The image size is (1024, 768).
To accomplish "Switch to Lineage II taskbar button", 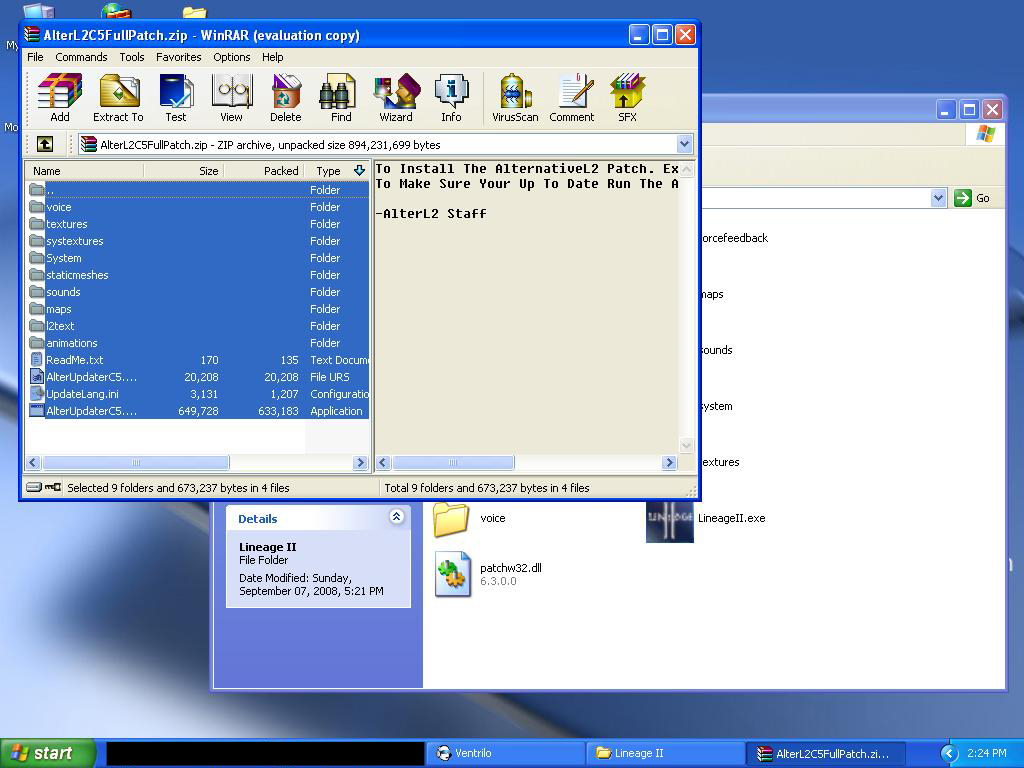I will (665, 753).
